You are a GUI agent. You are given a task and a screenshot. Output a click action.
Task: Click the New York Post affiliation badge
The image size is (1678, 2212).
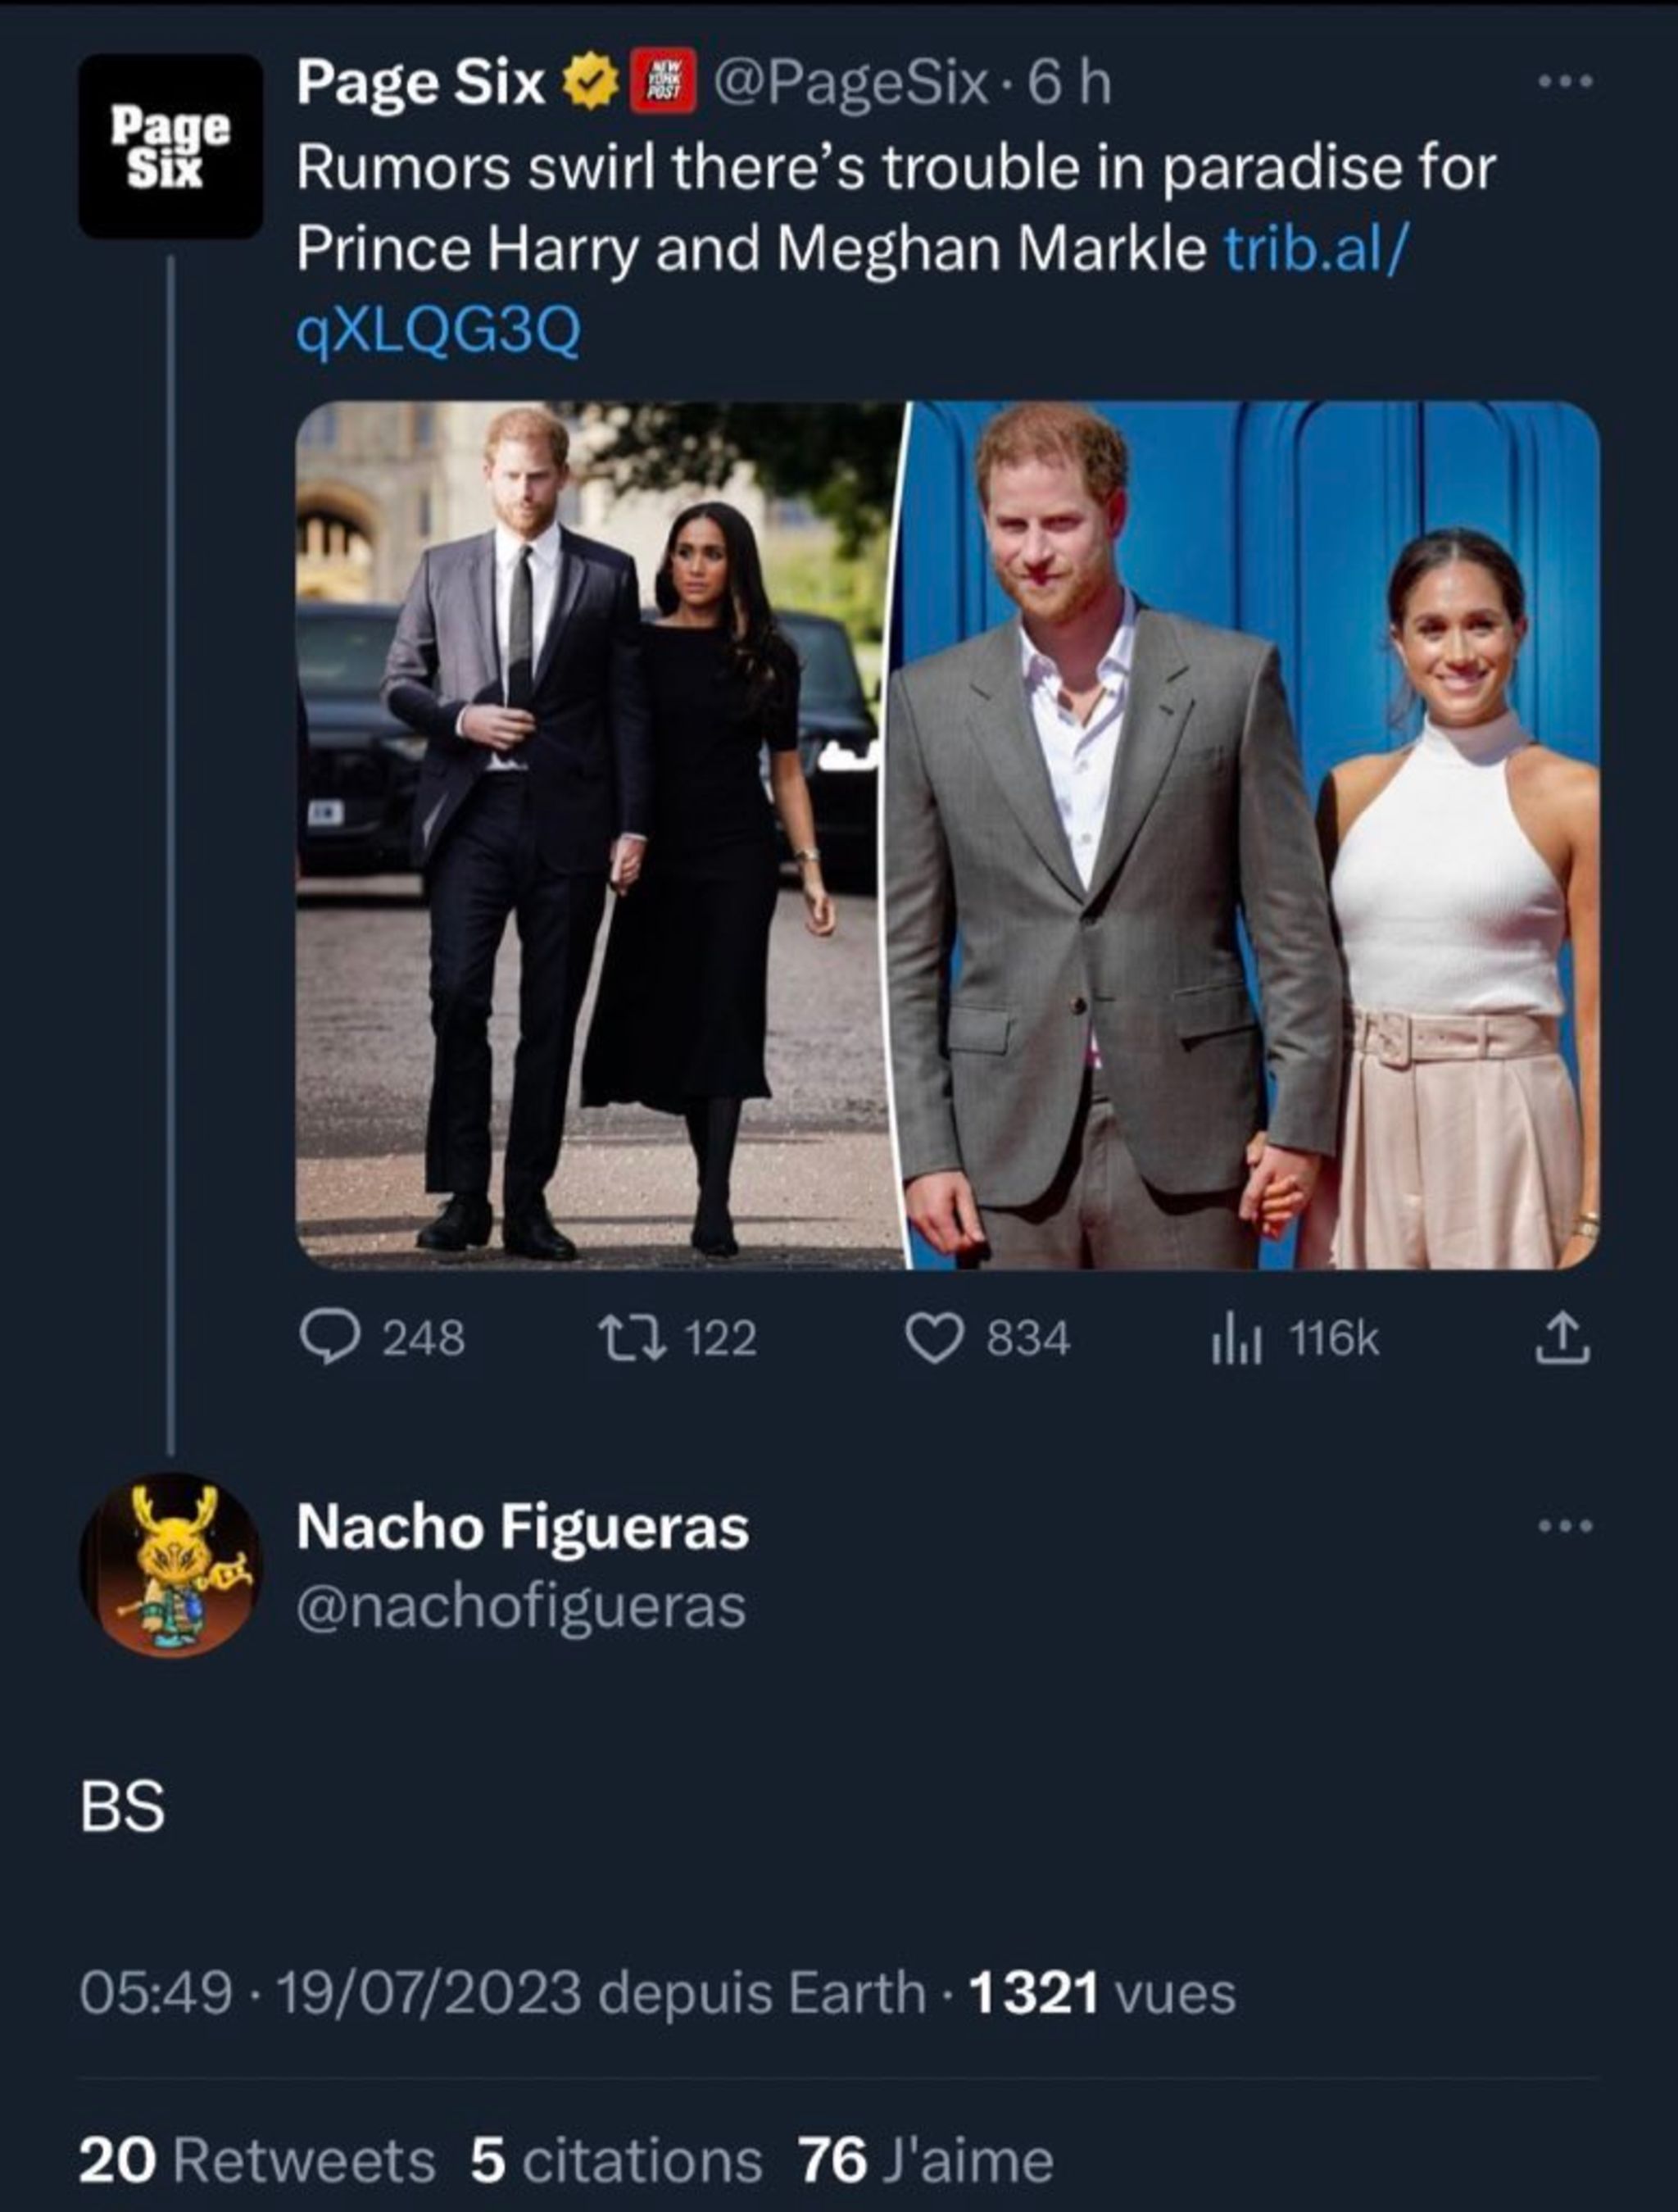tap(663, 83)
